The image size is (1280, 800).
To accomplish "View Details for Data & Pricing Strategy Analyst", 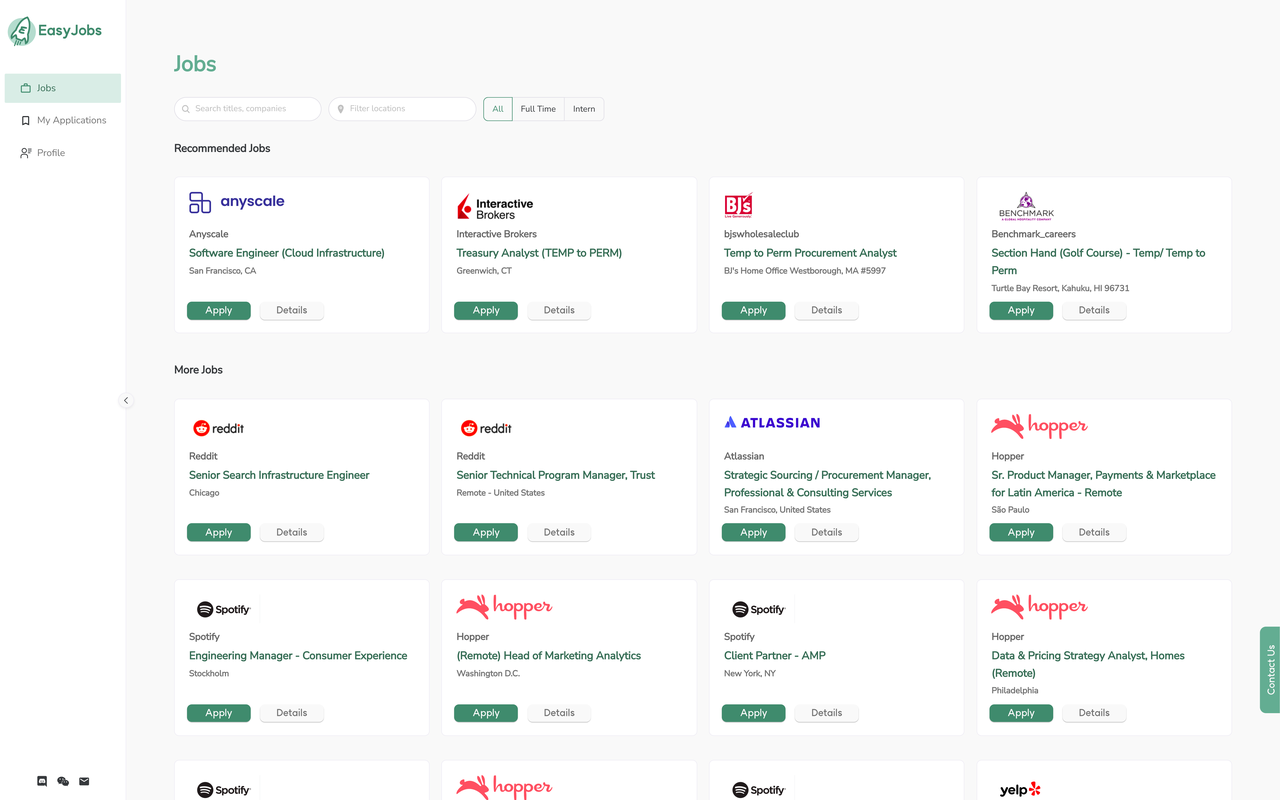I will tap(1094, 713).
